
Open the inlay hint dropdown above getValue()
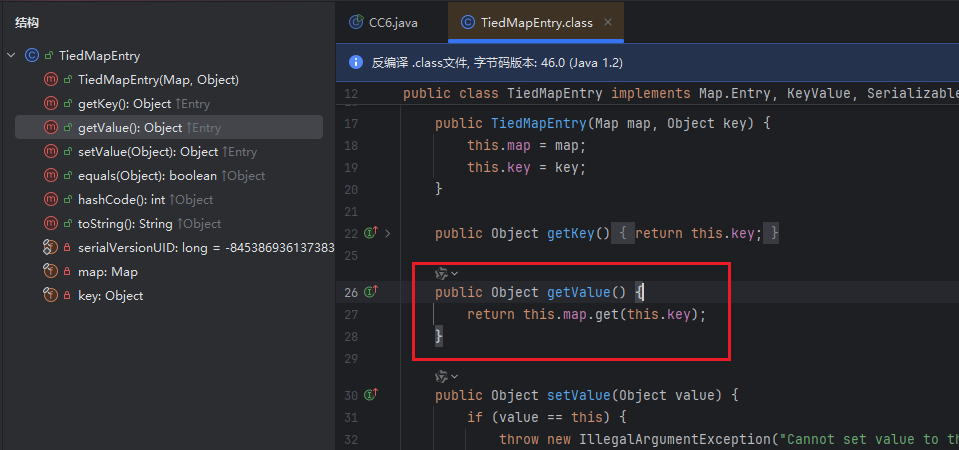click(446, 273)
